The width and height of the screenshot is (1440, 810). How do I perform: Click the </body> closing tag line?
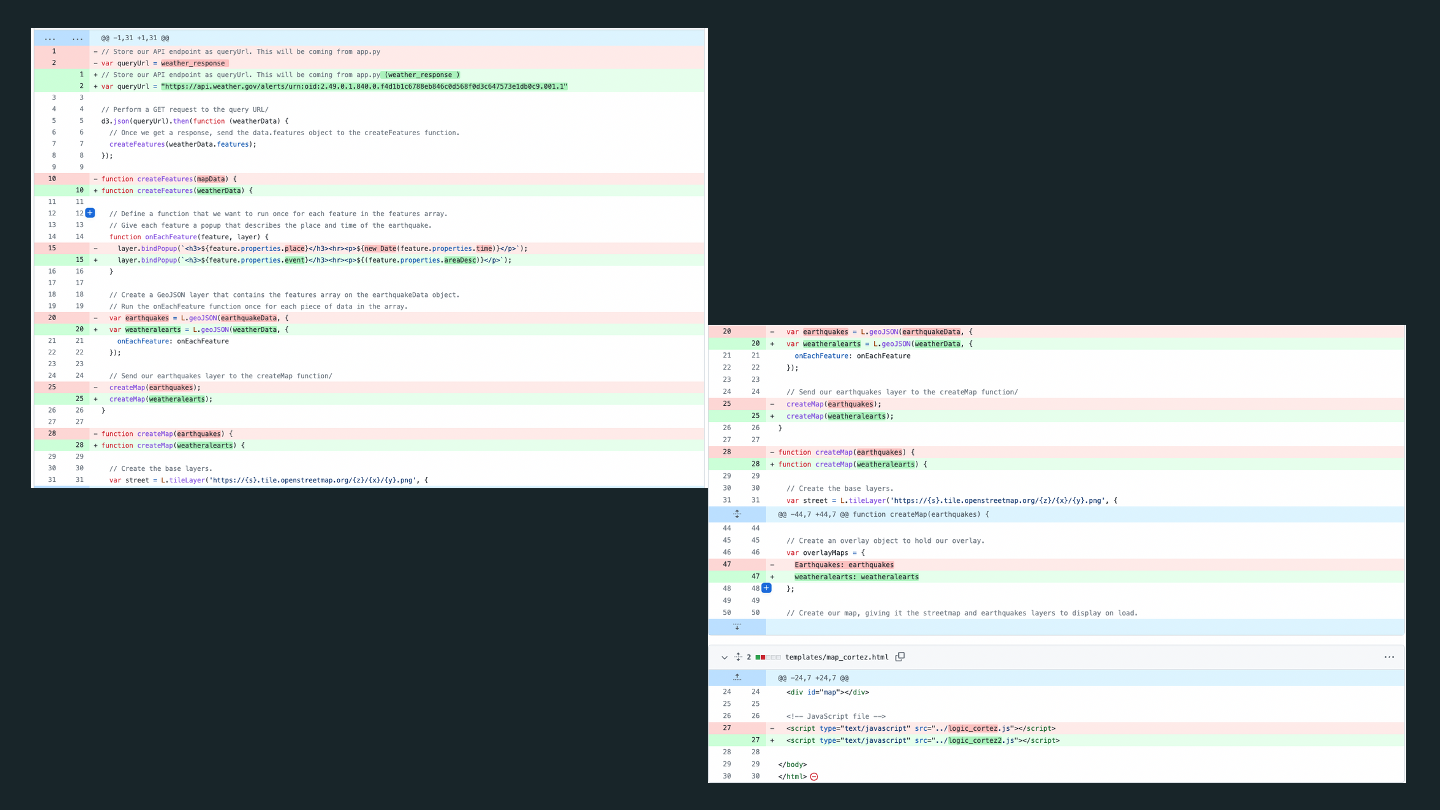click(x=792, y=764)
